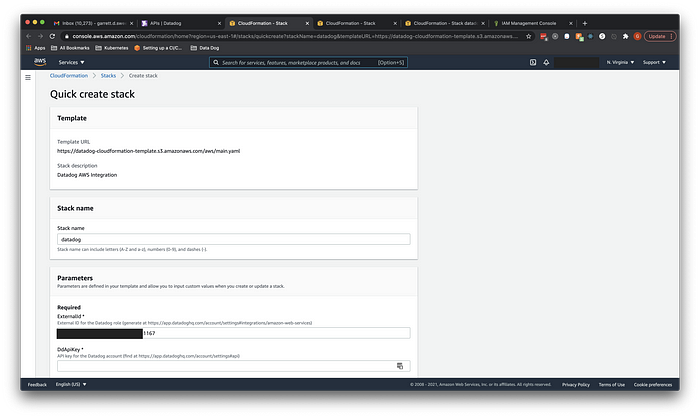Open the Terms of Use footer link
The height and width of the screenshot is (418, 700).
pyautogui.click(x=612, y=385)
